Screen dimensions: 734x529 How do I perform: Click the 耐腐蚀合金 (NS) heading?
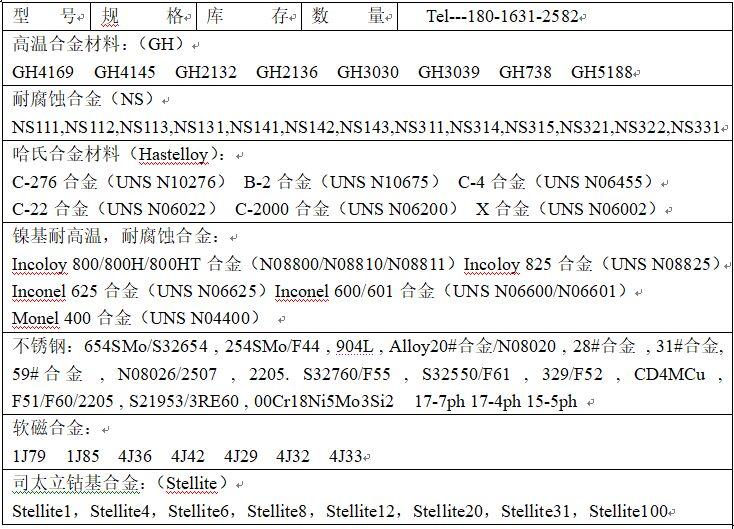click(x=84, y=99)
